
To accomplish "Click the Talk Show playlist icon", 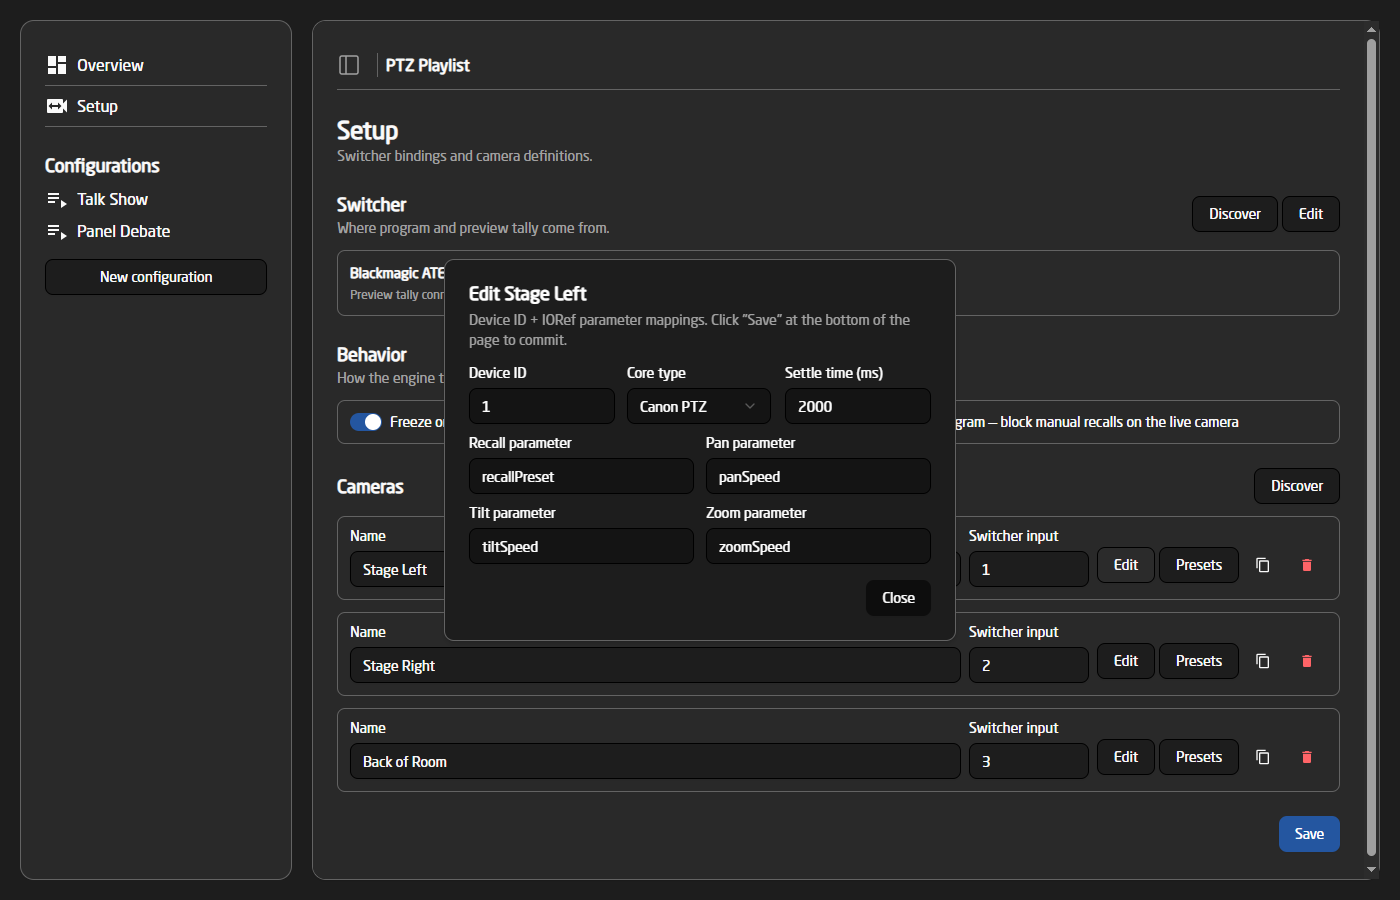I will click(x=57, y=200).
